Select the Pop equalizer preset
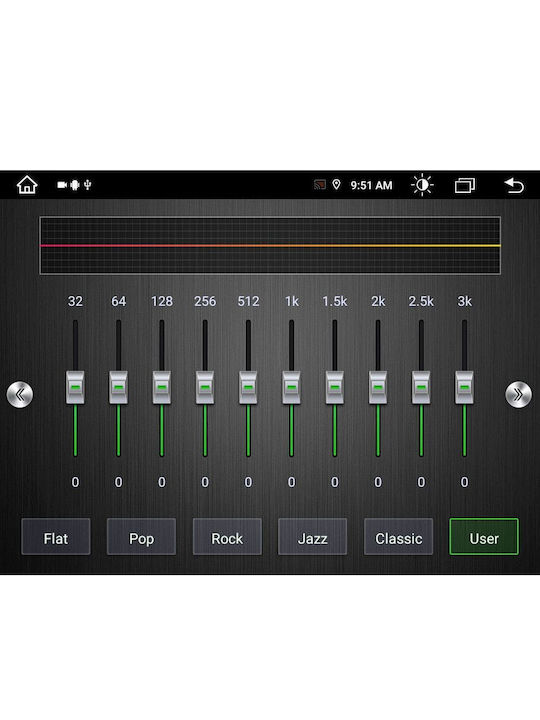 click(x=141, y=537)
